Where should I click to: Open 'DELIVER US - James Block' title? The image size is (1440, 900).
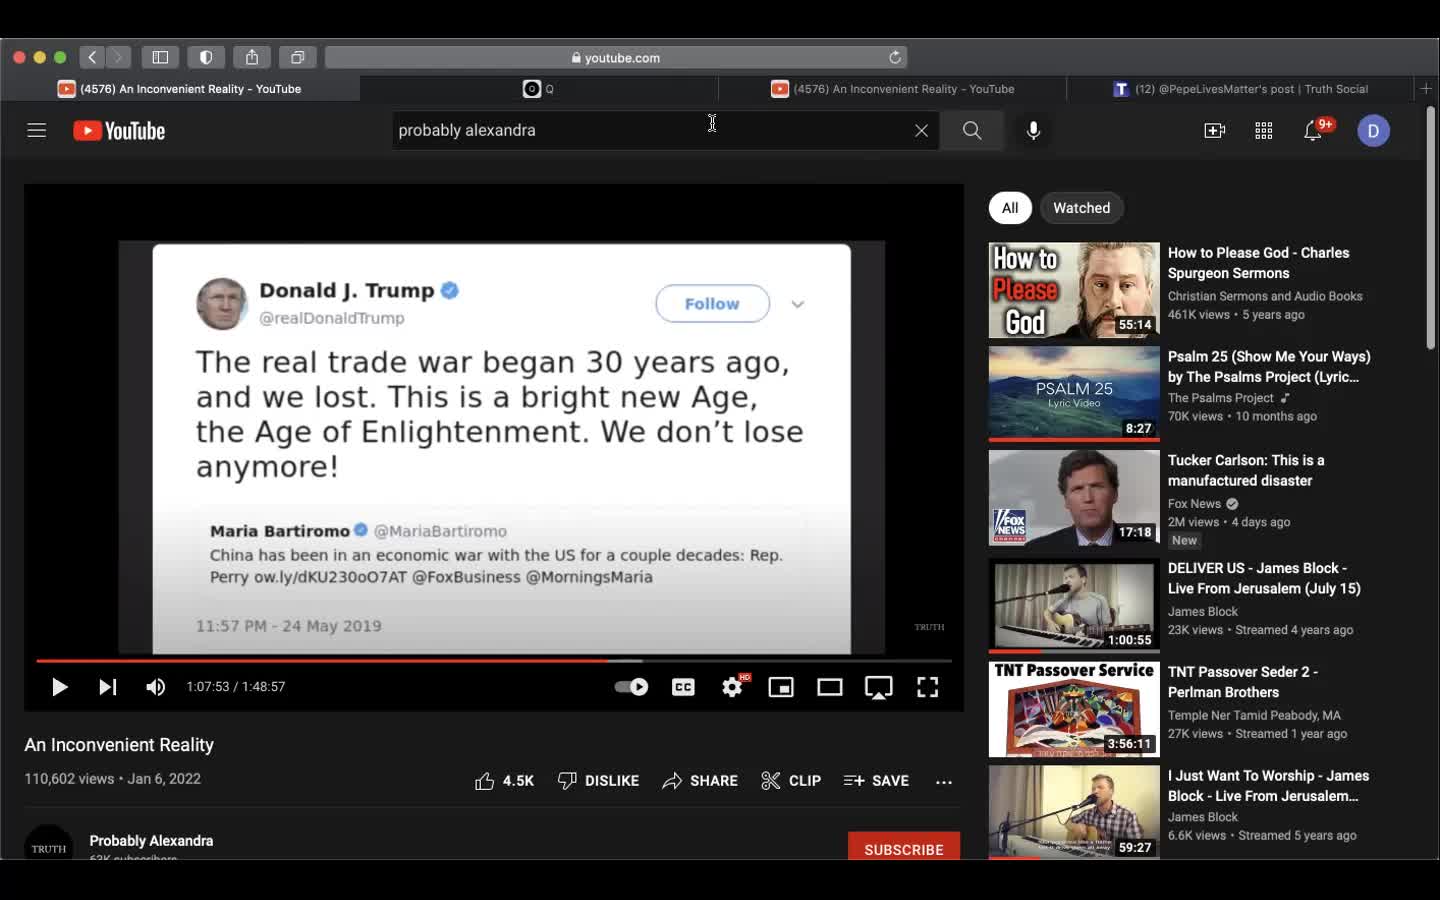[1264, 578]
